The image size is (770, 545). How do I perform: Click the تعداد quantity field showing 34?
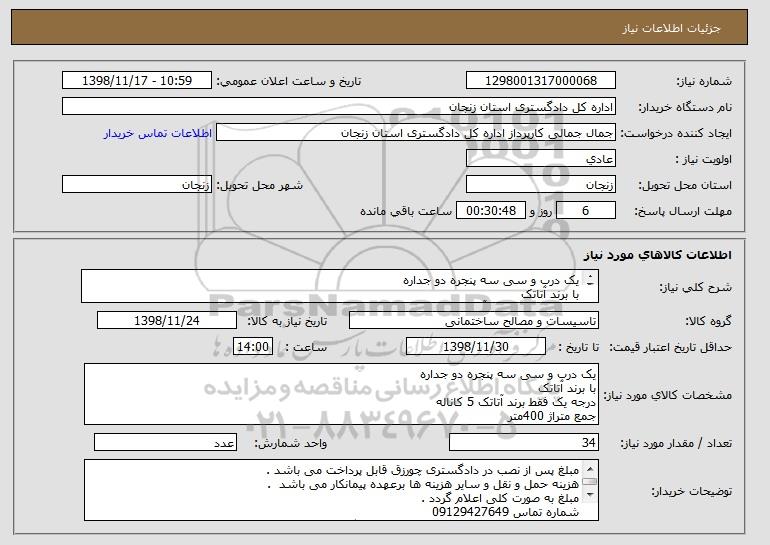tap(524, 442)
